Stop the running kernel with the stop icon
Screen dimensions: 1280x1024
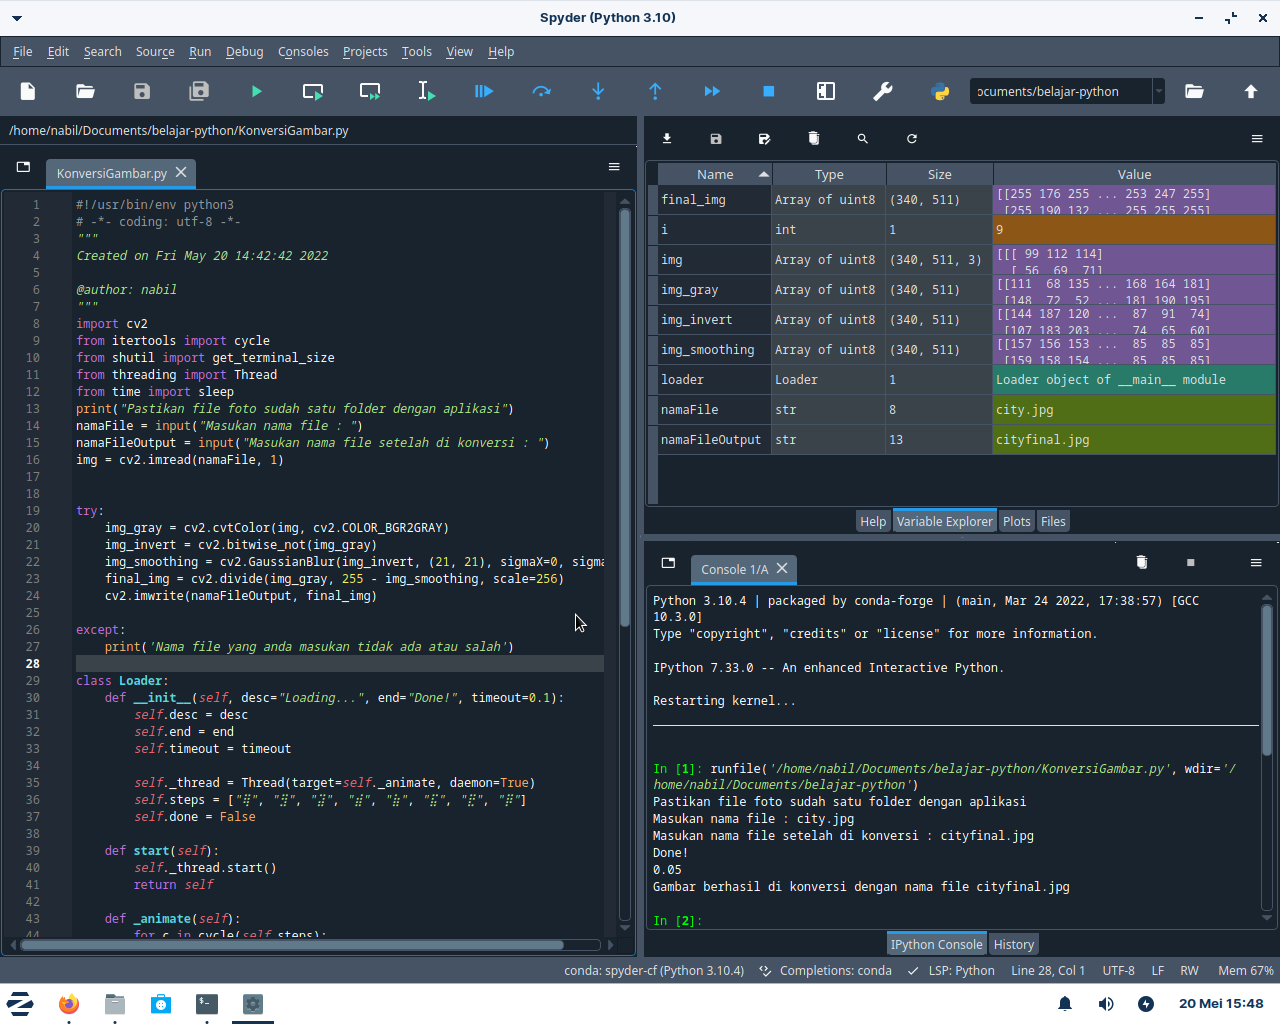(768, 91)
